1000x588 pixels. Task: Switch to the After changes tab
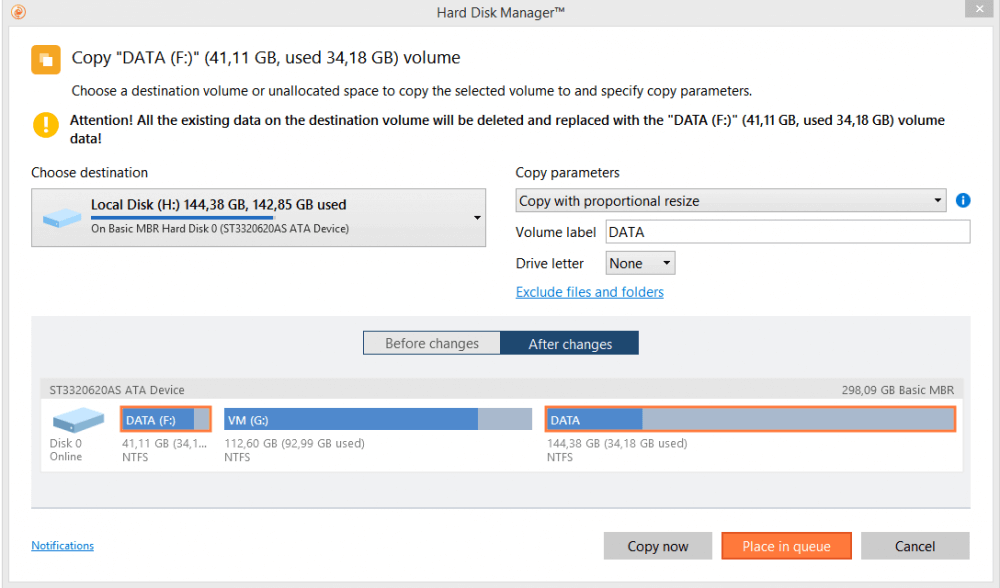[x=569, y=342]
